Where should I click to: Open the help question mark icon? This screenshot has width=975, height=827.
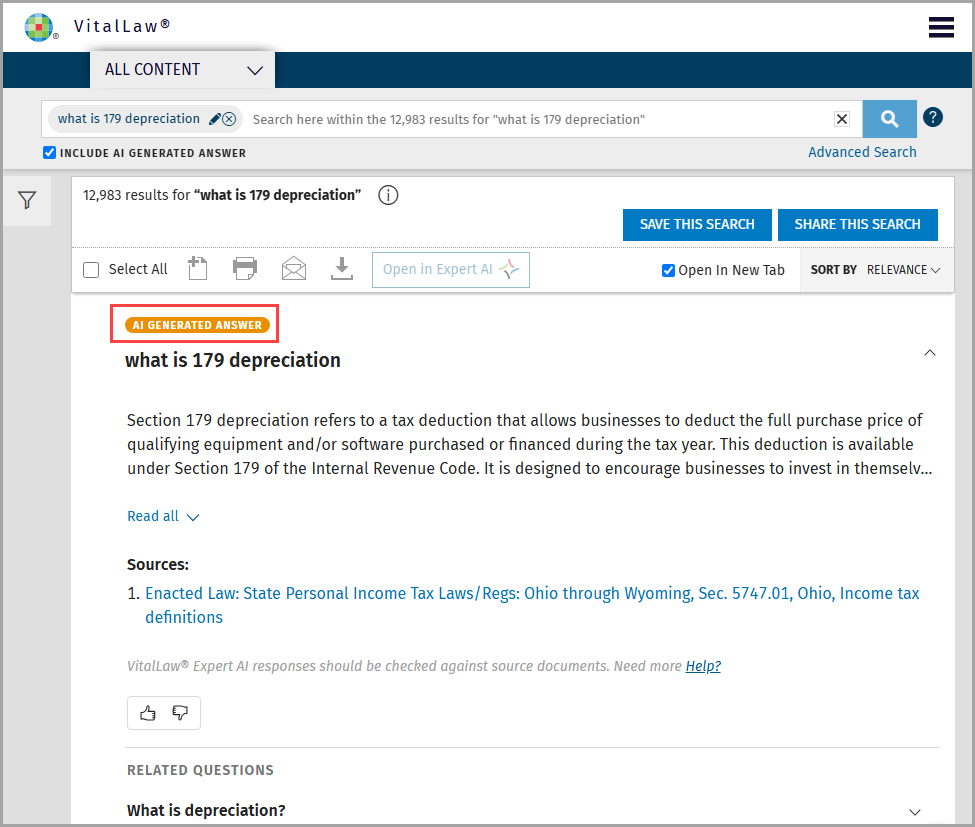pos(933,118)
